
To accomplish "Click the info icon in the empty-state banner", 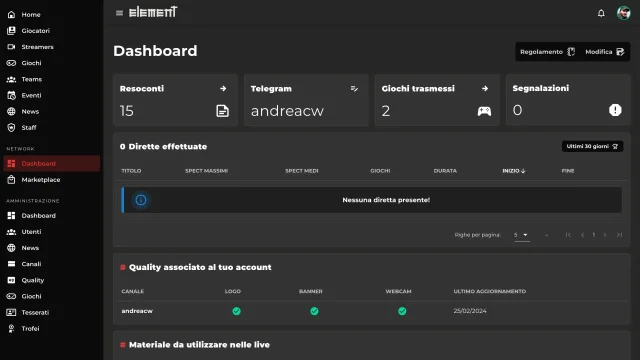I will [x=141, y=200].
